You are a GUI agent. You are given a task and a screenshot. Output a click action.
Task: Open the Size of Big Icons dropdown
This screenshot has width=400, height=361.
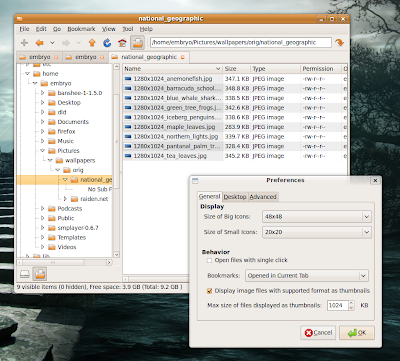tap(317, 216)
